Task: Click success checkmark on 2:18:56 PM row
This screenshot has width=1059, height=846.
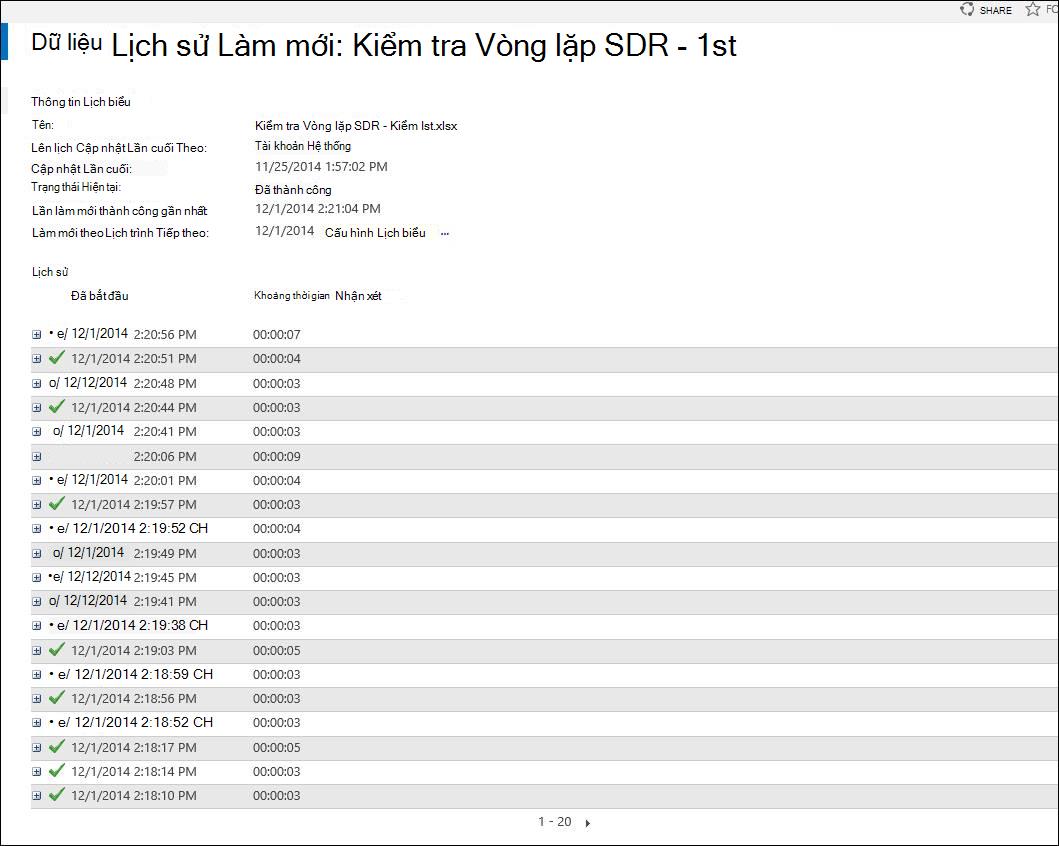Action: click(x=57, y=697)
